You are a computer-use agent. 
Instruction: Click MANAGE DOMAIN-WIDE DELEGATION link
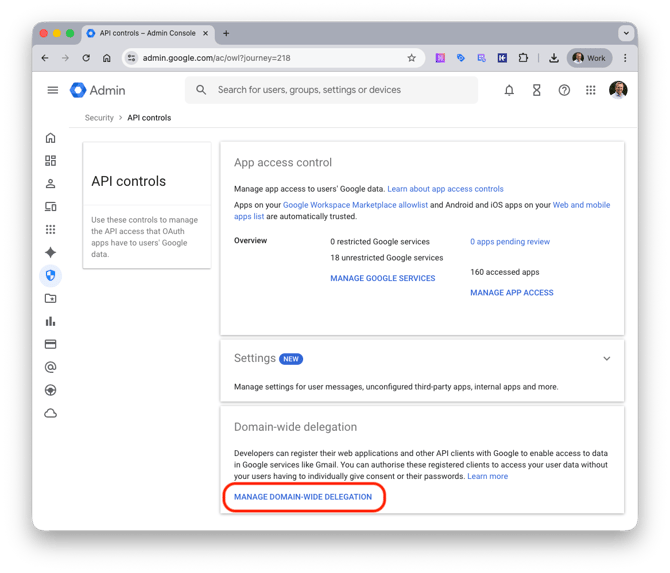[303, 497]
